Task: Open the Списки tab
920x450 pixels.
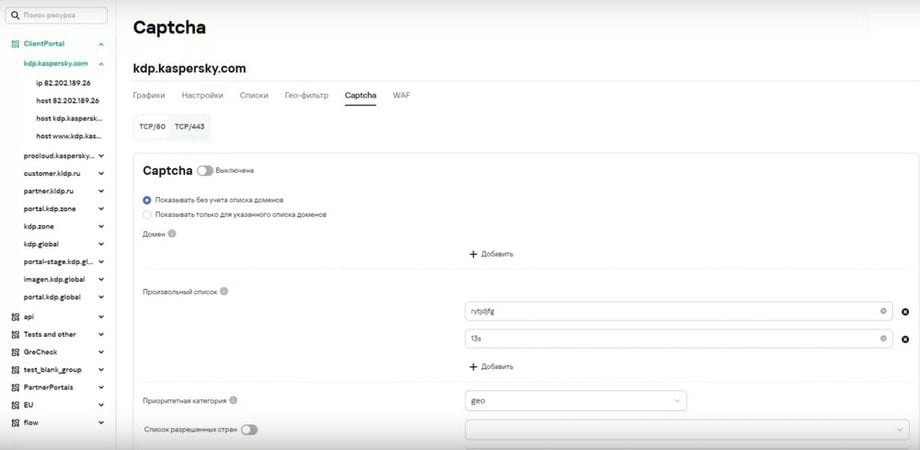Action: 254,96
